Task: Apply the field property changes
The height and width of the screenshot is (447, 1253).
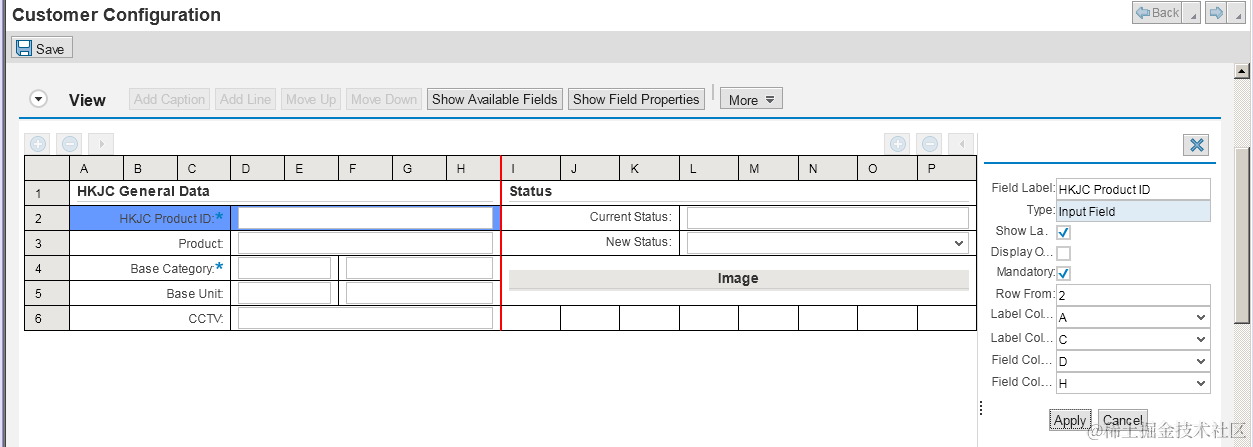Action: pos(1070,420)
